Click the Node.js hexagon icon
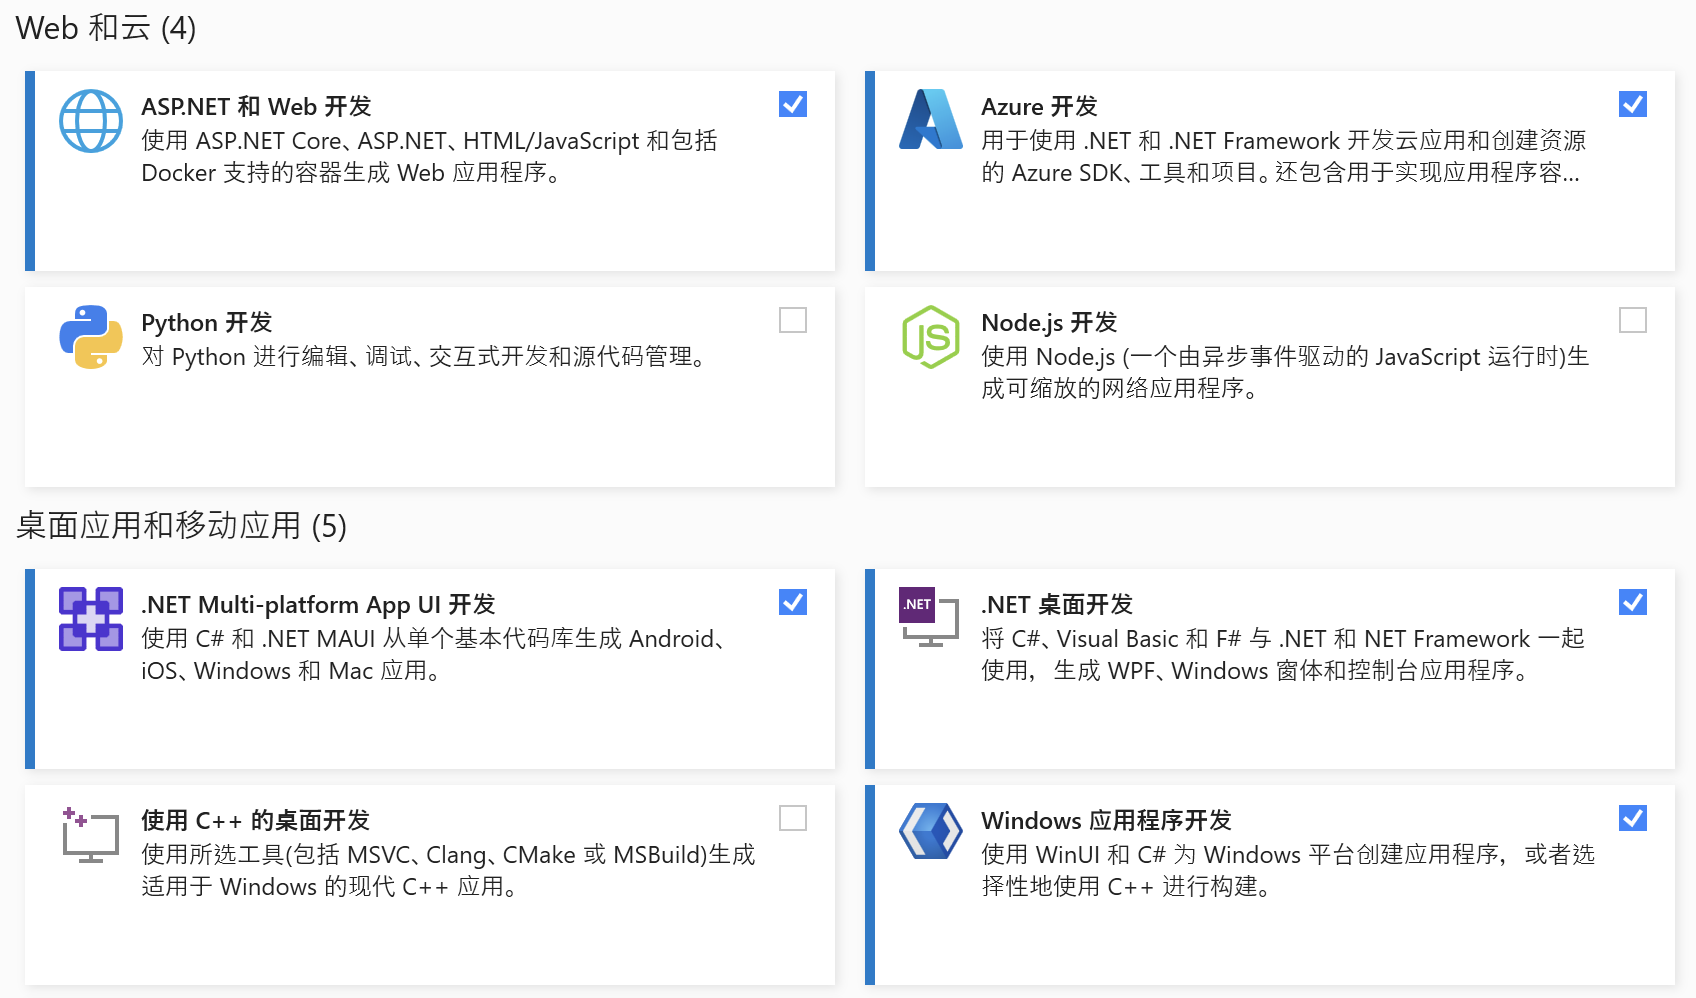 tap(931, 337)
